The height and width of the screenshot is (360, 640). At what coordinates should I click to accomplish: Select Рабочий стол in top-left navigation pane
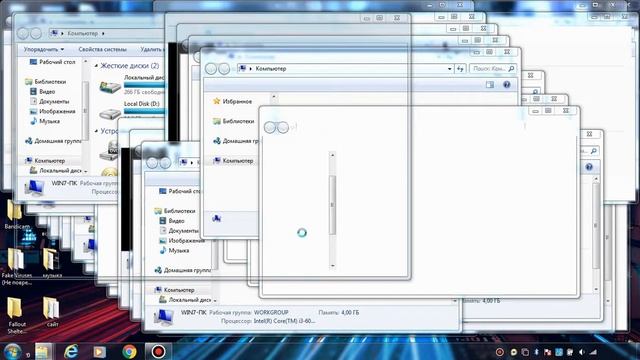point(52,62)
